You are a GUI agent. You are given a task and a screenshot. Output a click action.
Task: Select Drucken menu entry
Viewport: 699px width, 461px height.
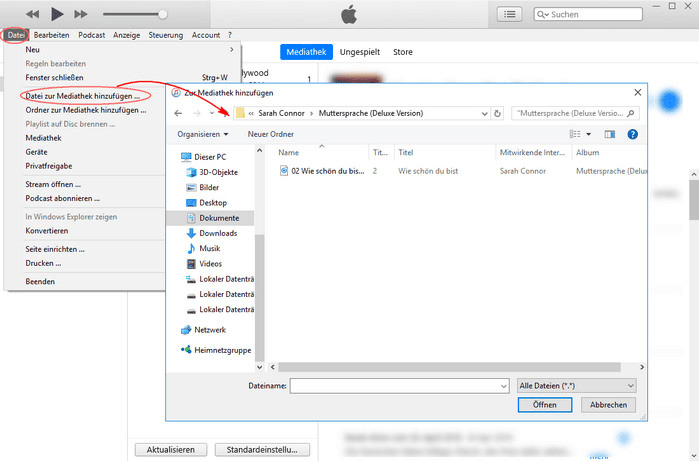coord(43,263)
